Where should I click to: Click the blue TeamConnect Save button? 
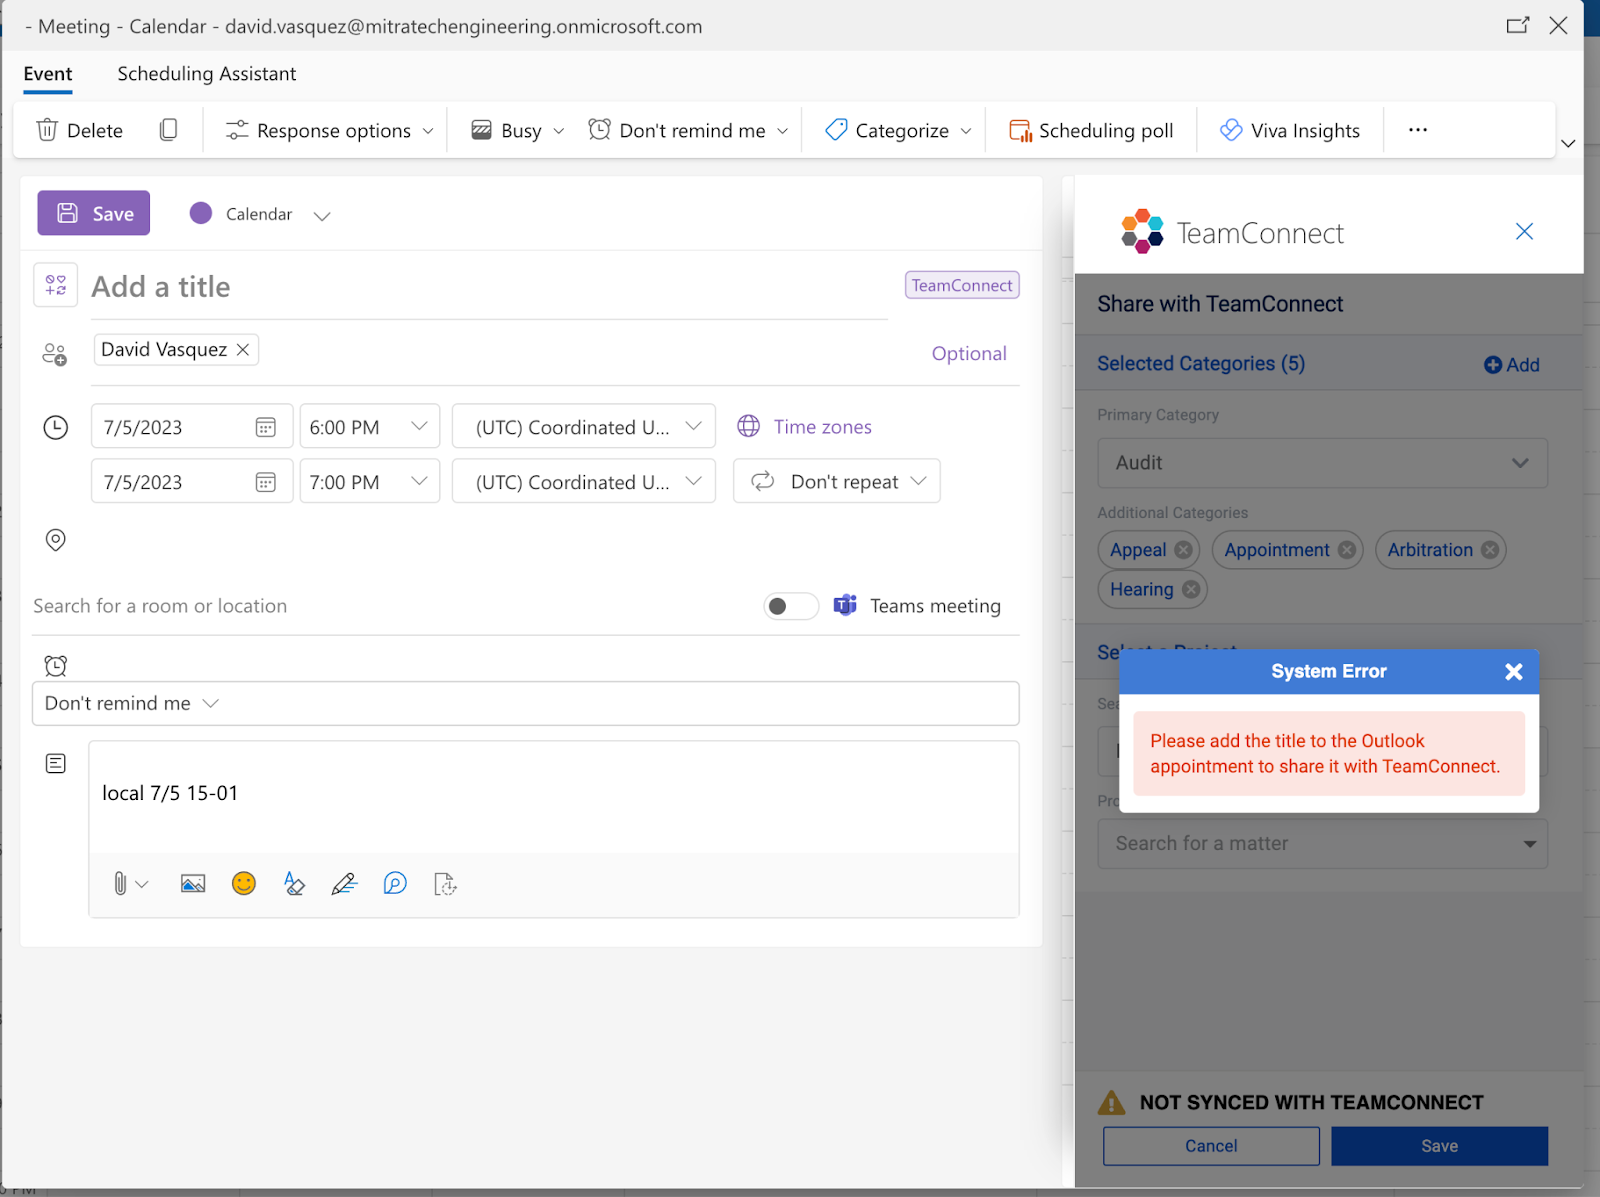pyautogui.click(x=1439, y=1146)
